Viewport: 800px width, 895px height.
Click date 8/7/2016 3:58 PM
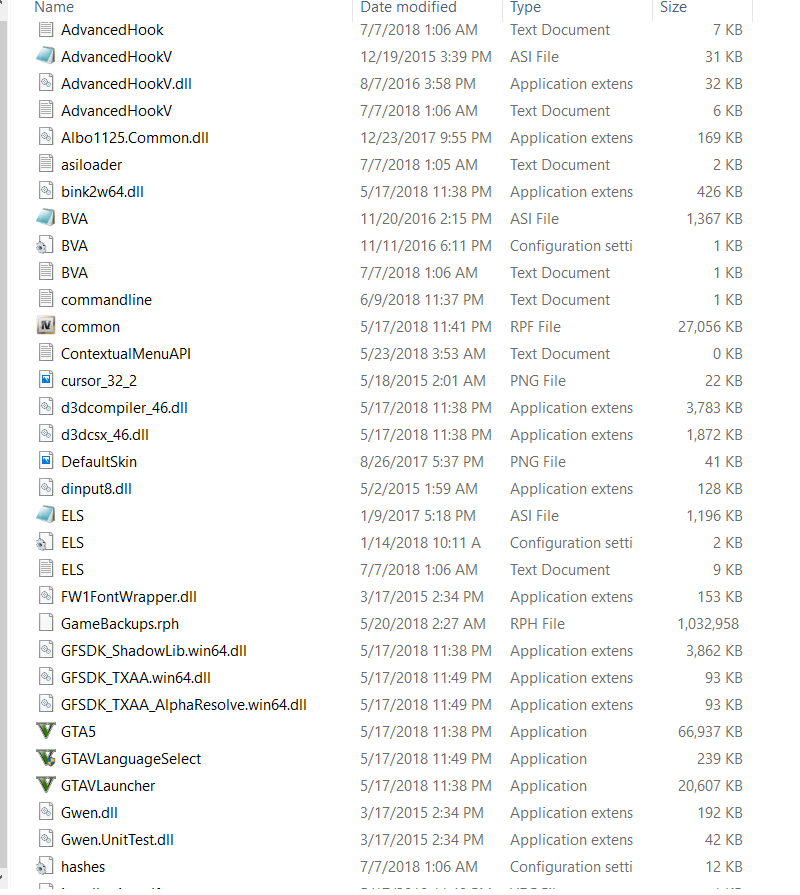pyautogui.click(x=418, y=83)
